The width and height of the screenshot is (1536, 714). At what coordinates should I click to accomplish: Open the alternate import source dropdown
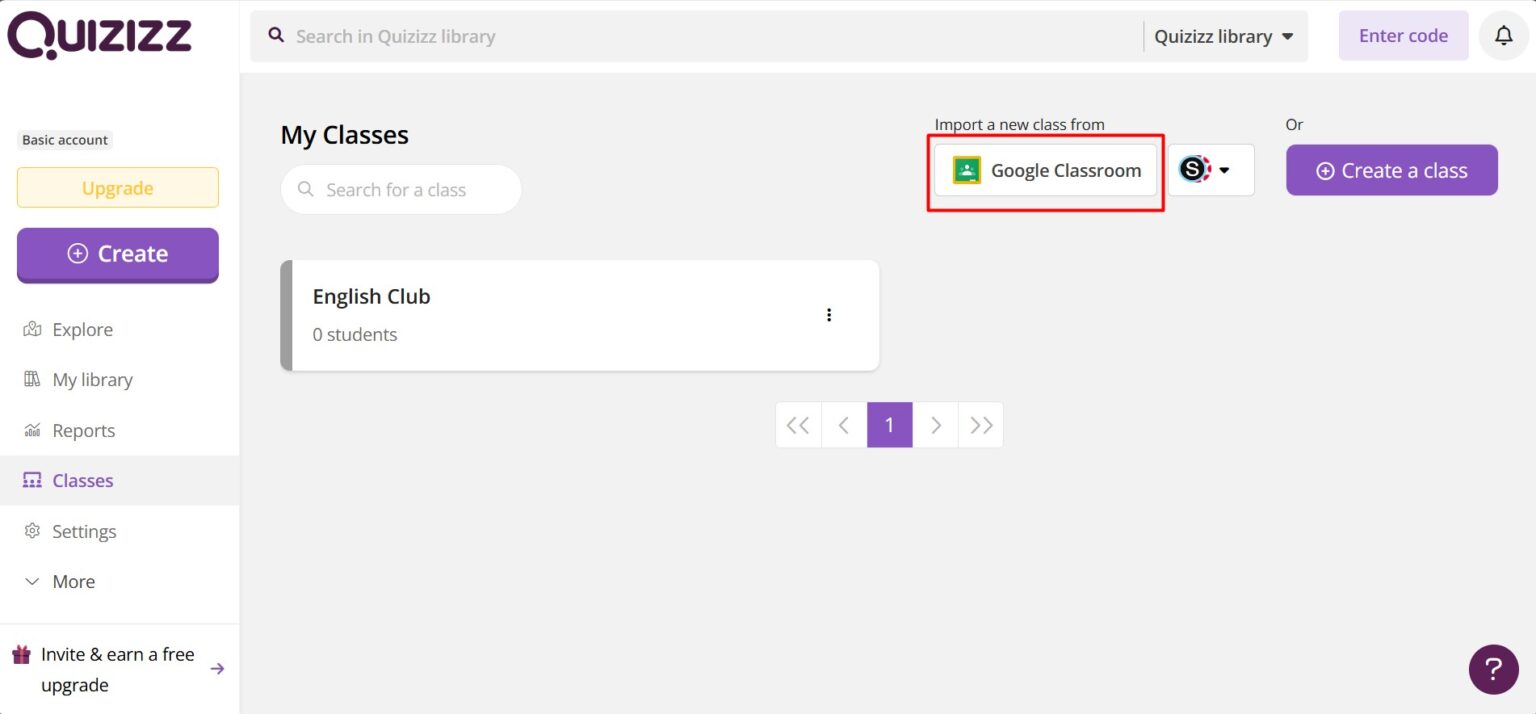[1210, 169]
